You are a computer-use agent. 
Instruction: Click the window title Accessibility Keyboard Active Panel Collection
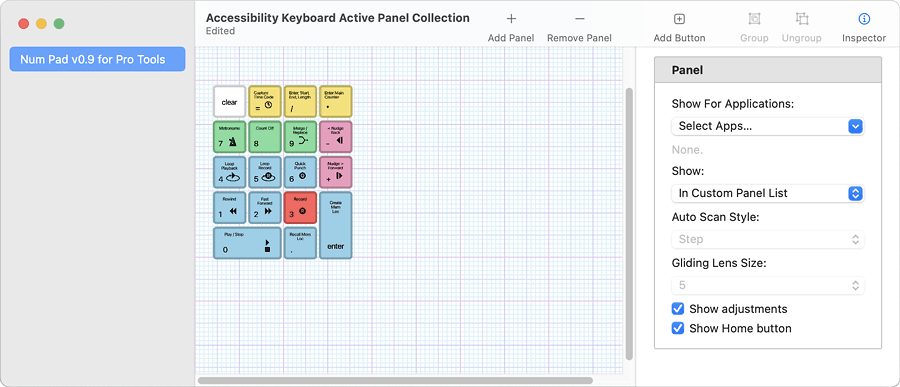pyautogui.click(x=338, y=18)
